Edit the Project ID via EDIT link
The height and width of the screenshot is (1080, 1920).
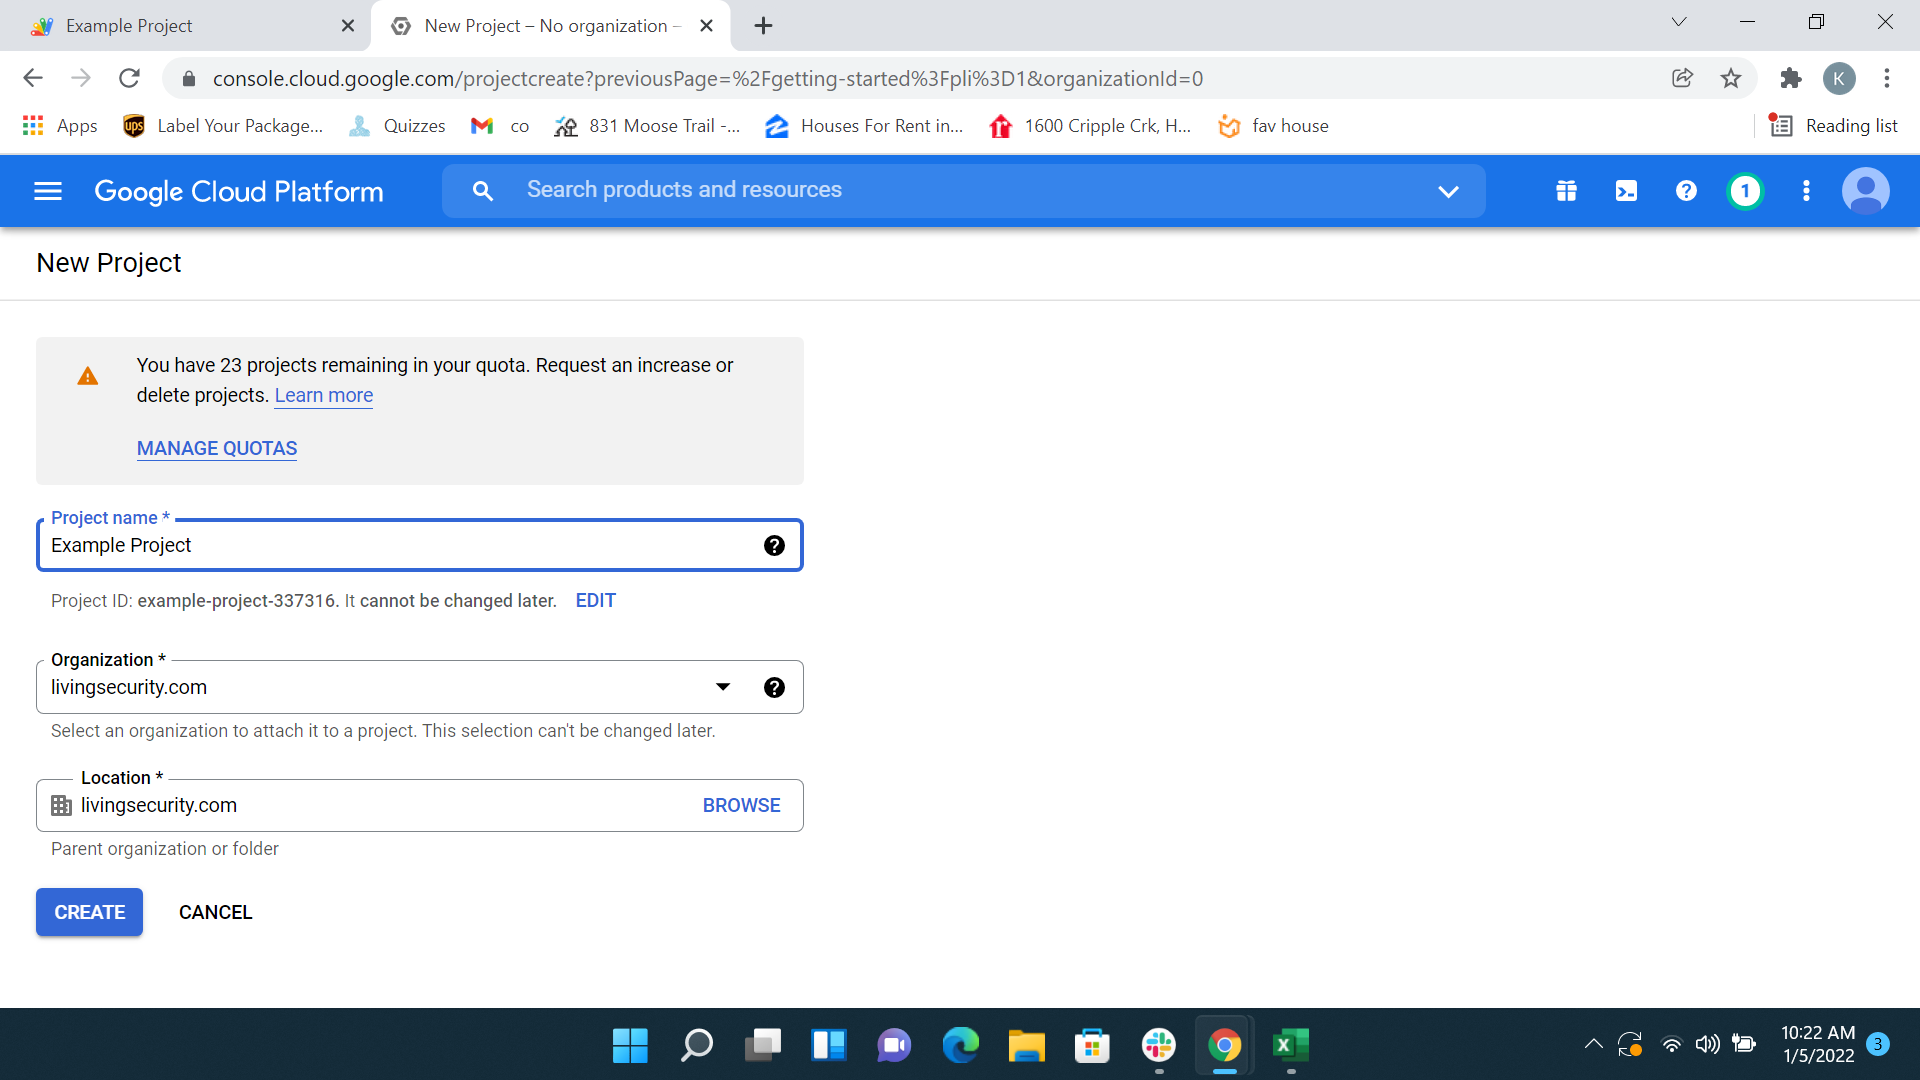596,601
